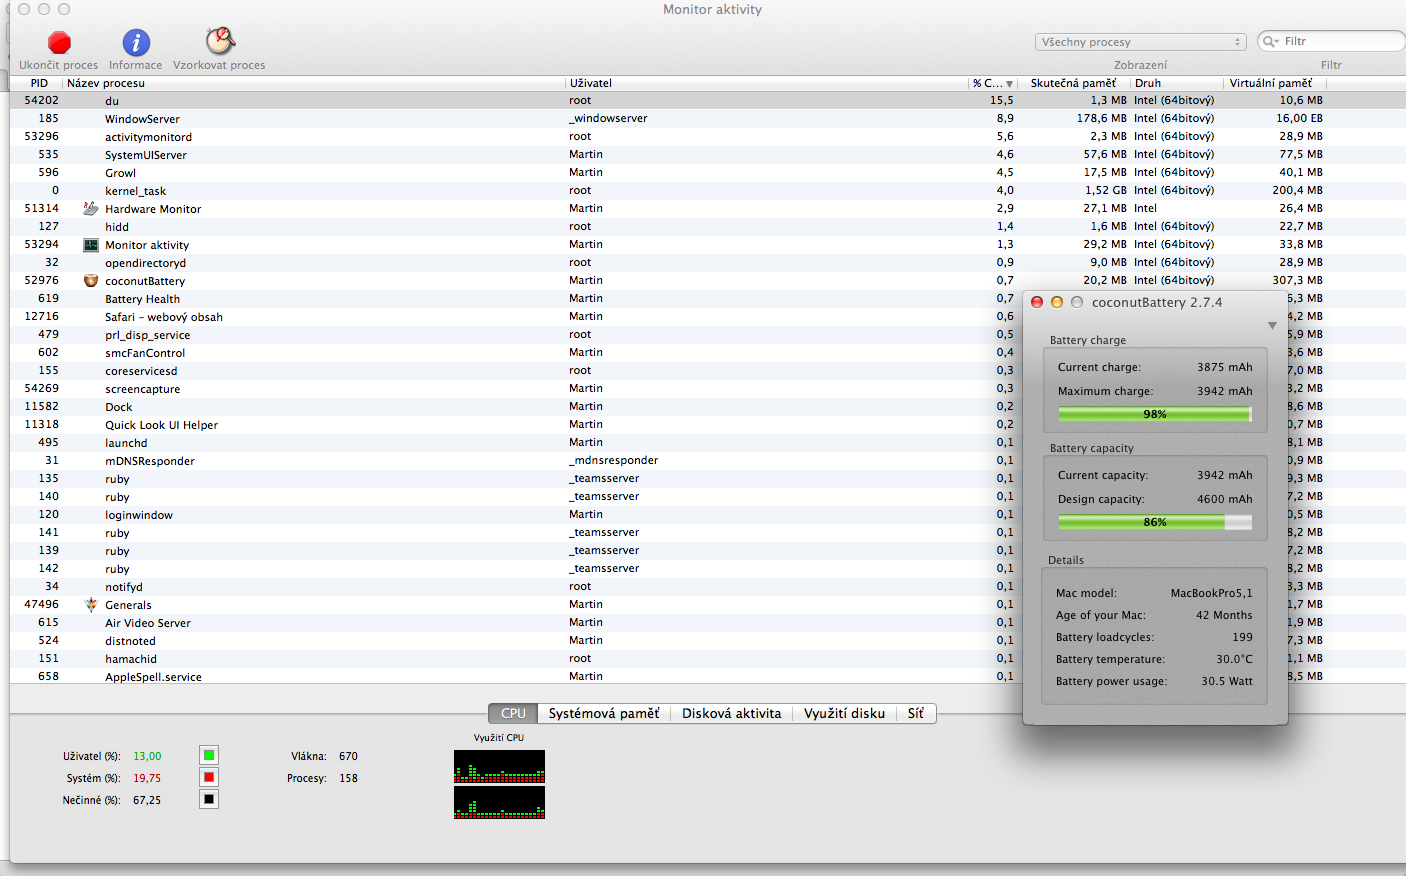Select the Monitor aktivity process icon
The width and height of the screenshot is (1406, 876).
pos(91,244)
